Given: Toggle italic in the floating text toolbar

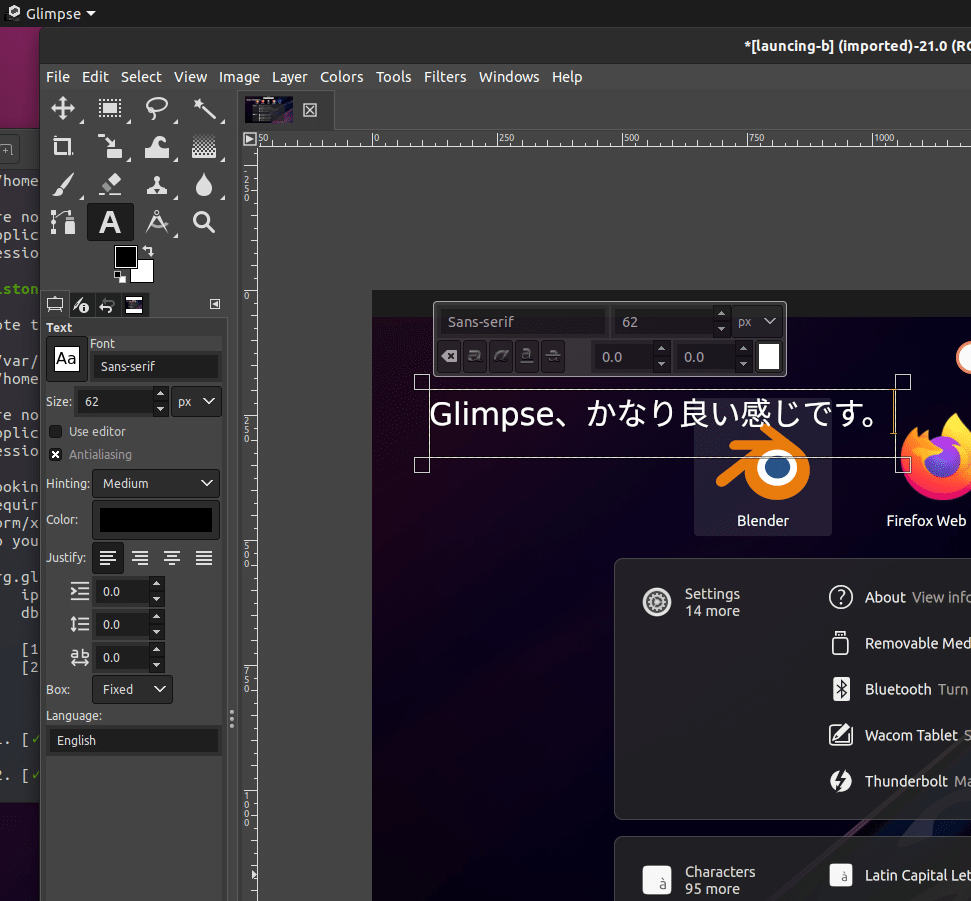Looking at the screenshot, I should 500,356.
